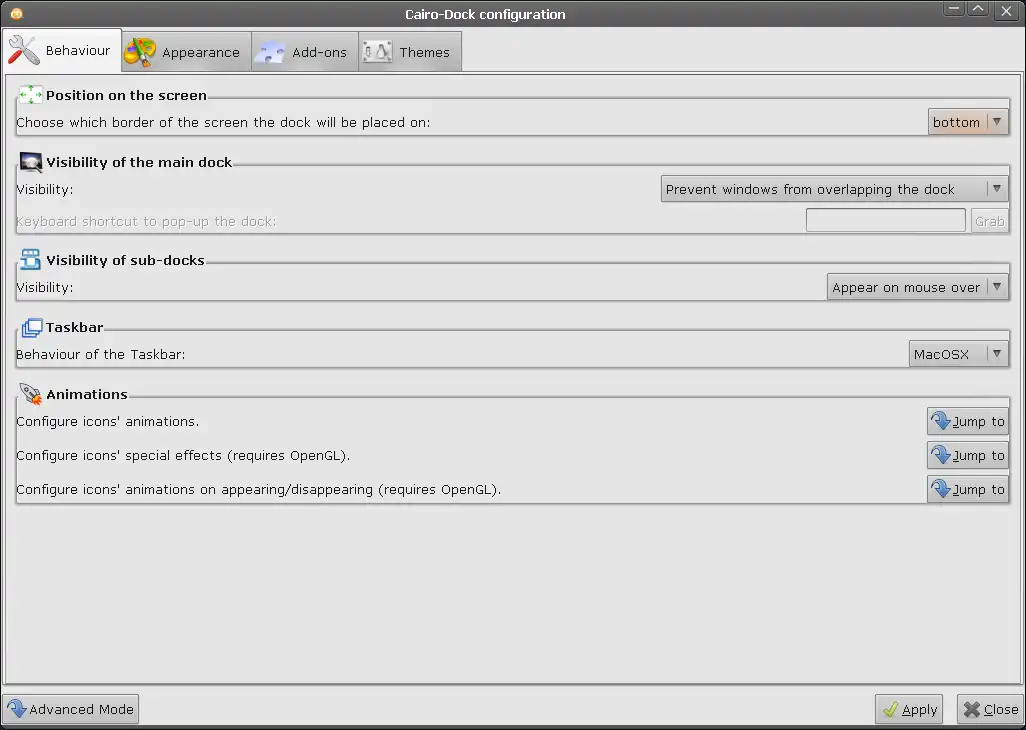Click the Position on the screen arrows icon
This screenshot has height=730, width=1026.
[x=31, y=95]
